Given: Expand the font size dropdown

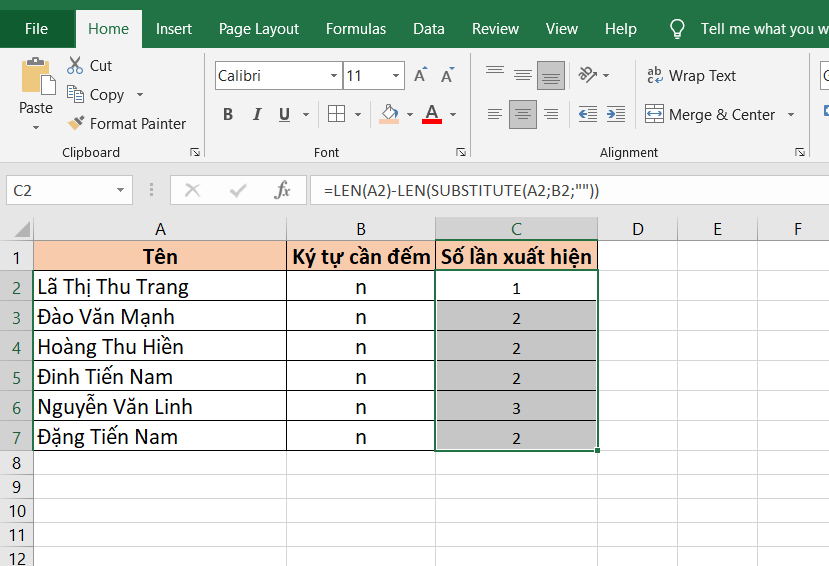Looking at the screenshot, I should coord(397,76).
